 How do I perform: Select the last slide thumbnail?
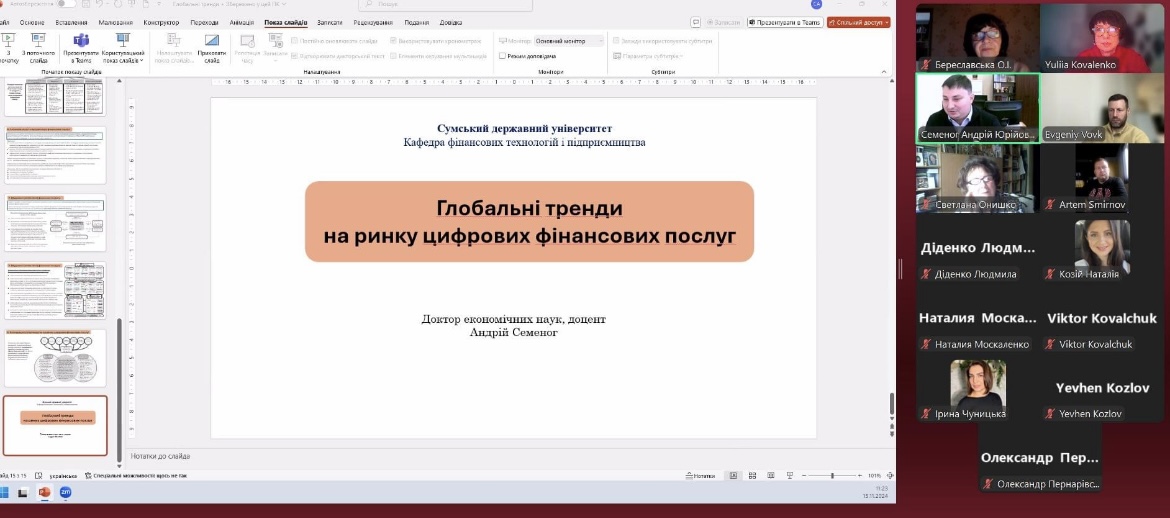(55, 425)
